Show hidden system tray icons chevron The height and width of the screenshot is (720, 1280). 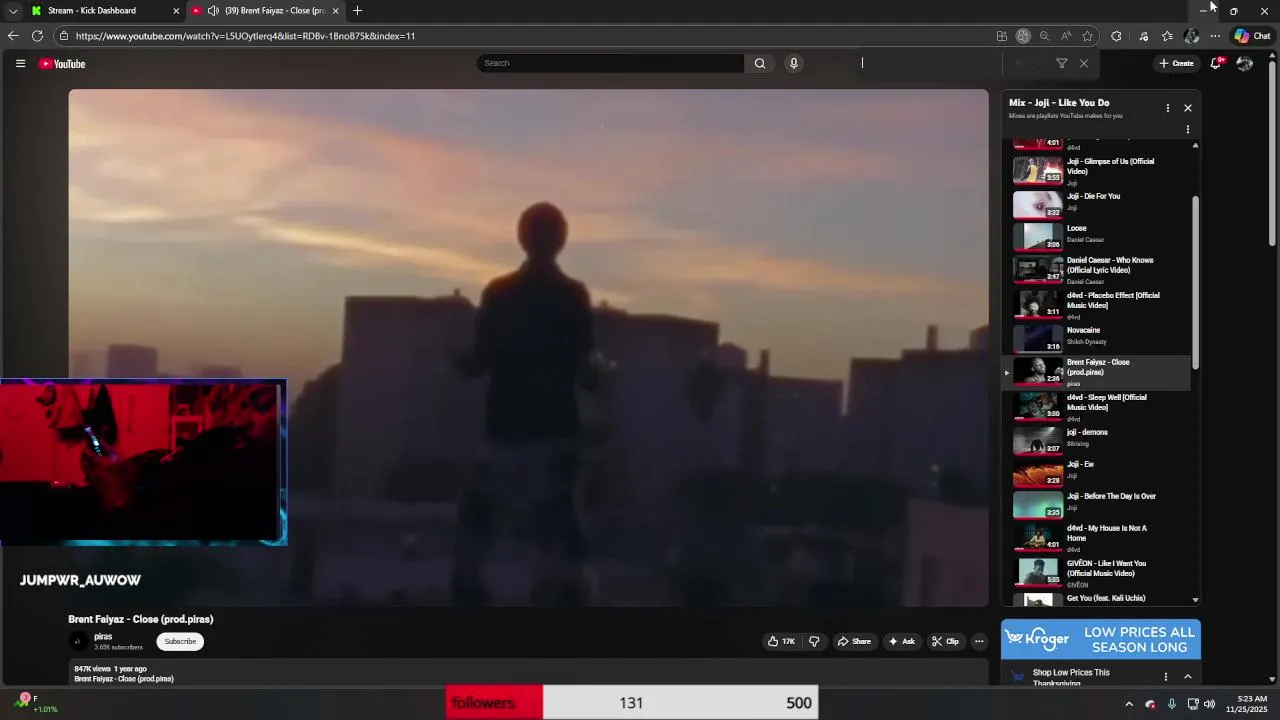pyautogui.click(x=1129, y=704)
